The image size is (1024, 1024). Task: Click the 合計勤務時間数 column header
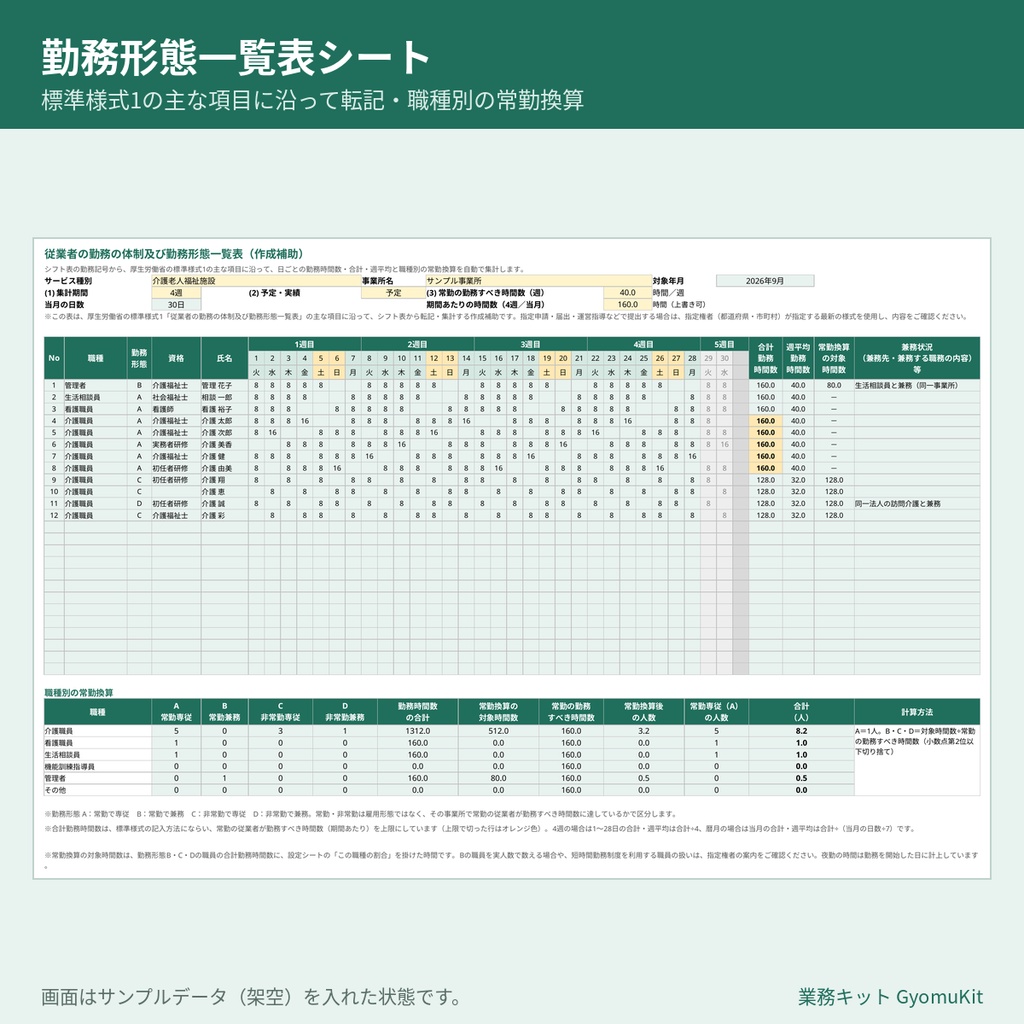pos(765,358)
